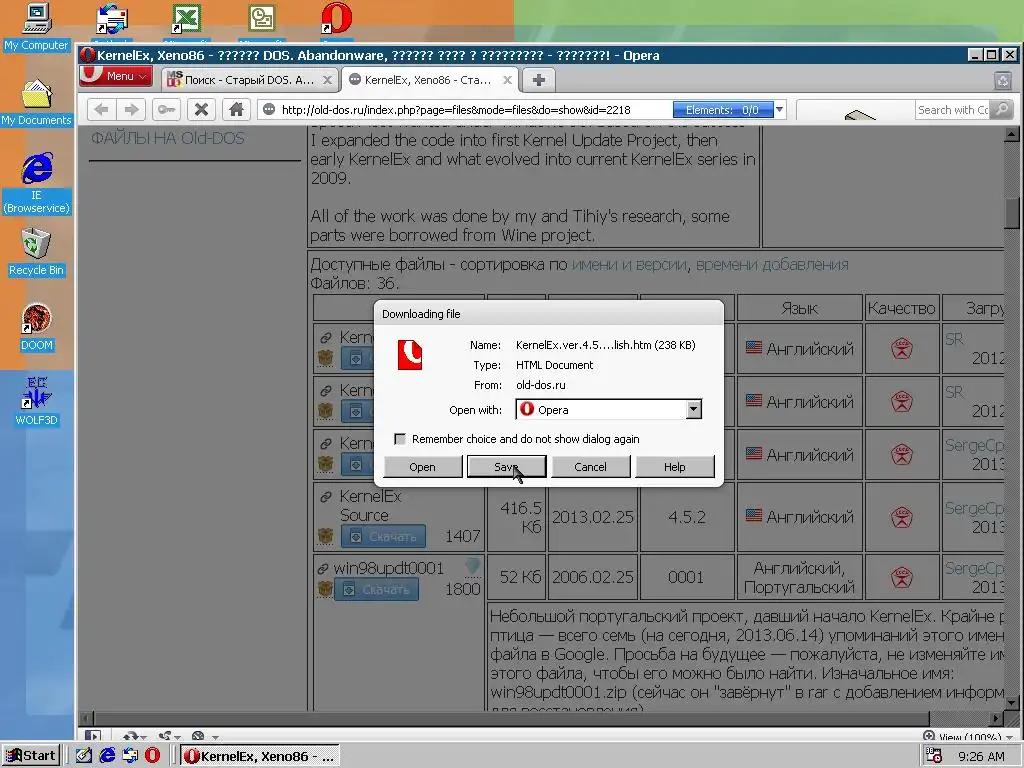Viewport: 1024px width, 768px height.
Task: Open the Elements dropdown arrow in address bar
Action: click(x=779, y=110)
